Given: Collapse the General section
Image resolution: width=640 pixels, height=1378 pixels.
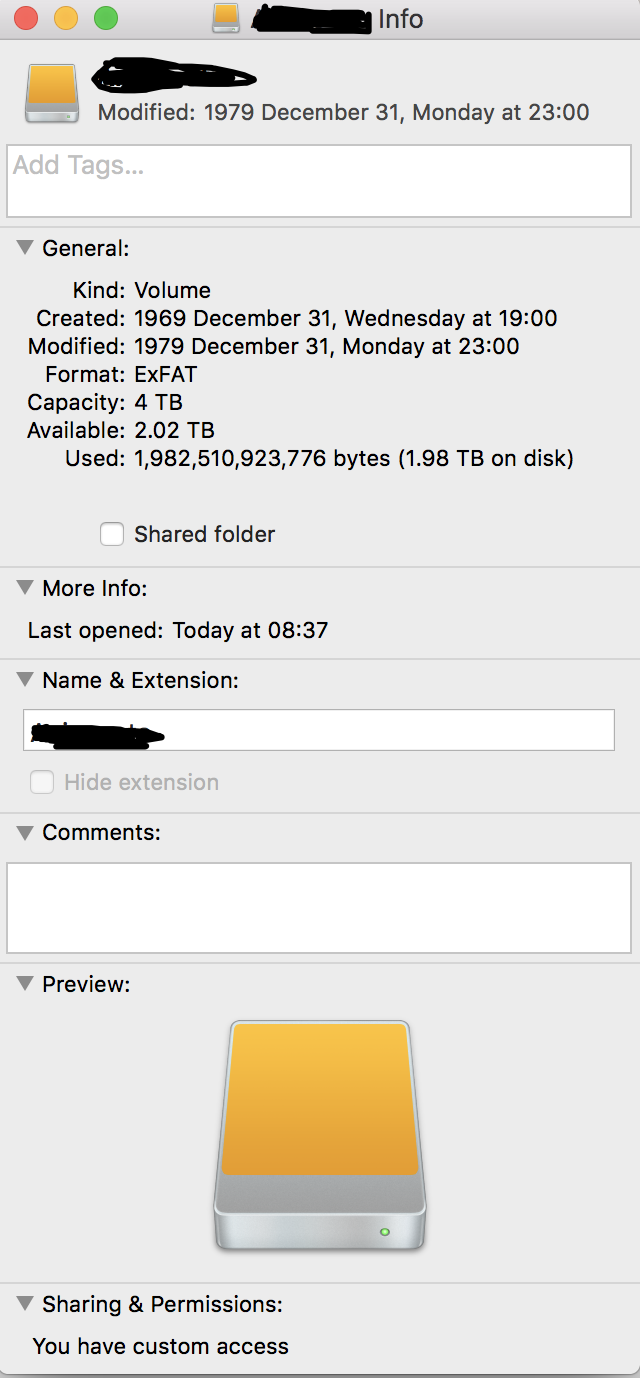Looking at the screenshot, I should (26, 248).
